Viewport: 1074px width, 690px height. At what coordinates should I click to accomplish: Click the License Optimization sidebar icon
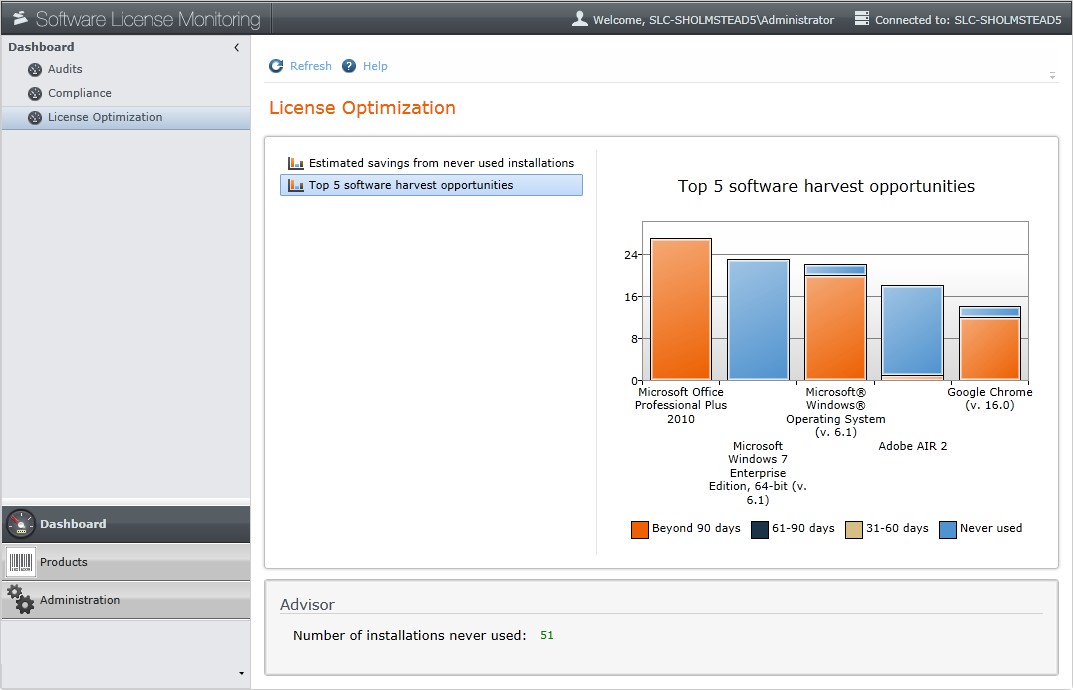point(35,117)
